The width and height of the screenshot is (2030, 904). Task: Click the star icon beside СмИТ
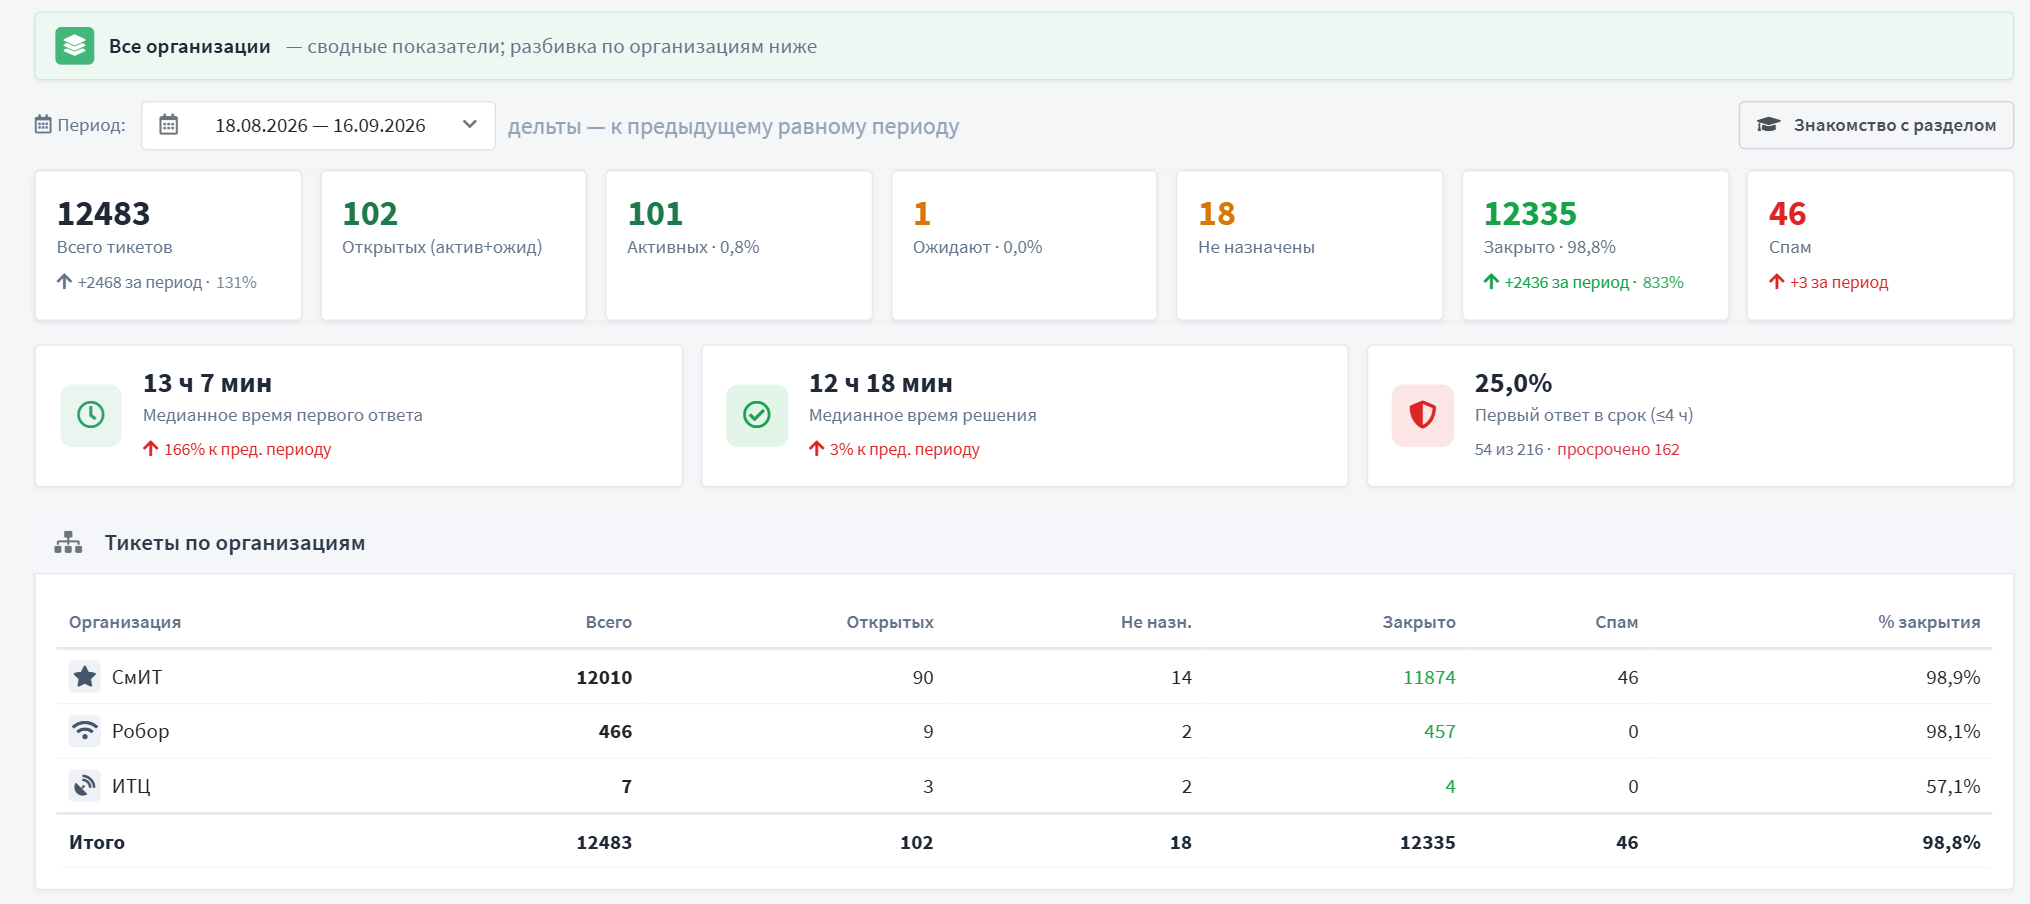[x=85, y=677]
